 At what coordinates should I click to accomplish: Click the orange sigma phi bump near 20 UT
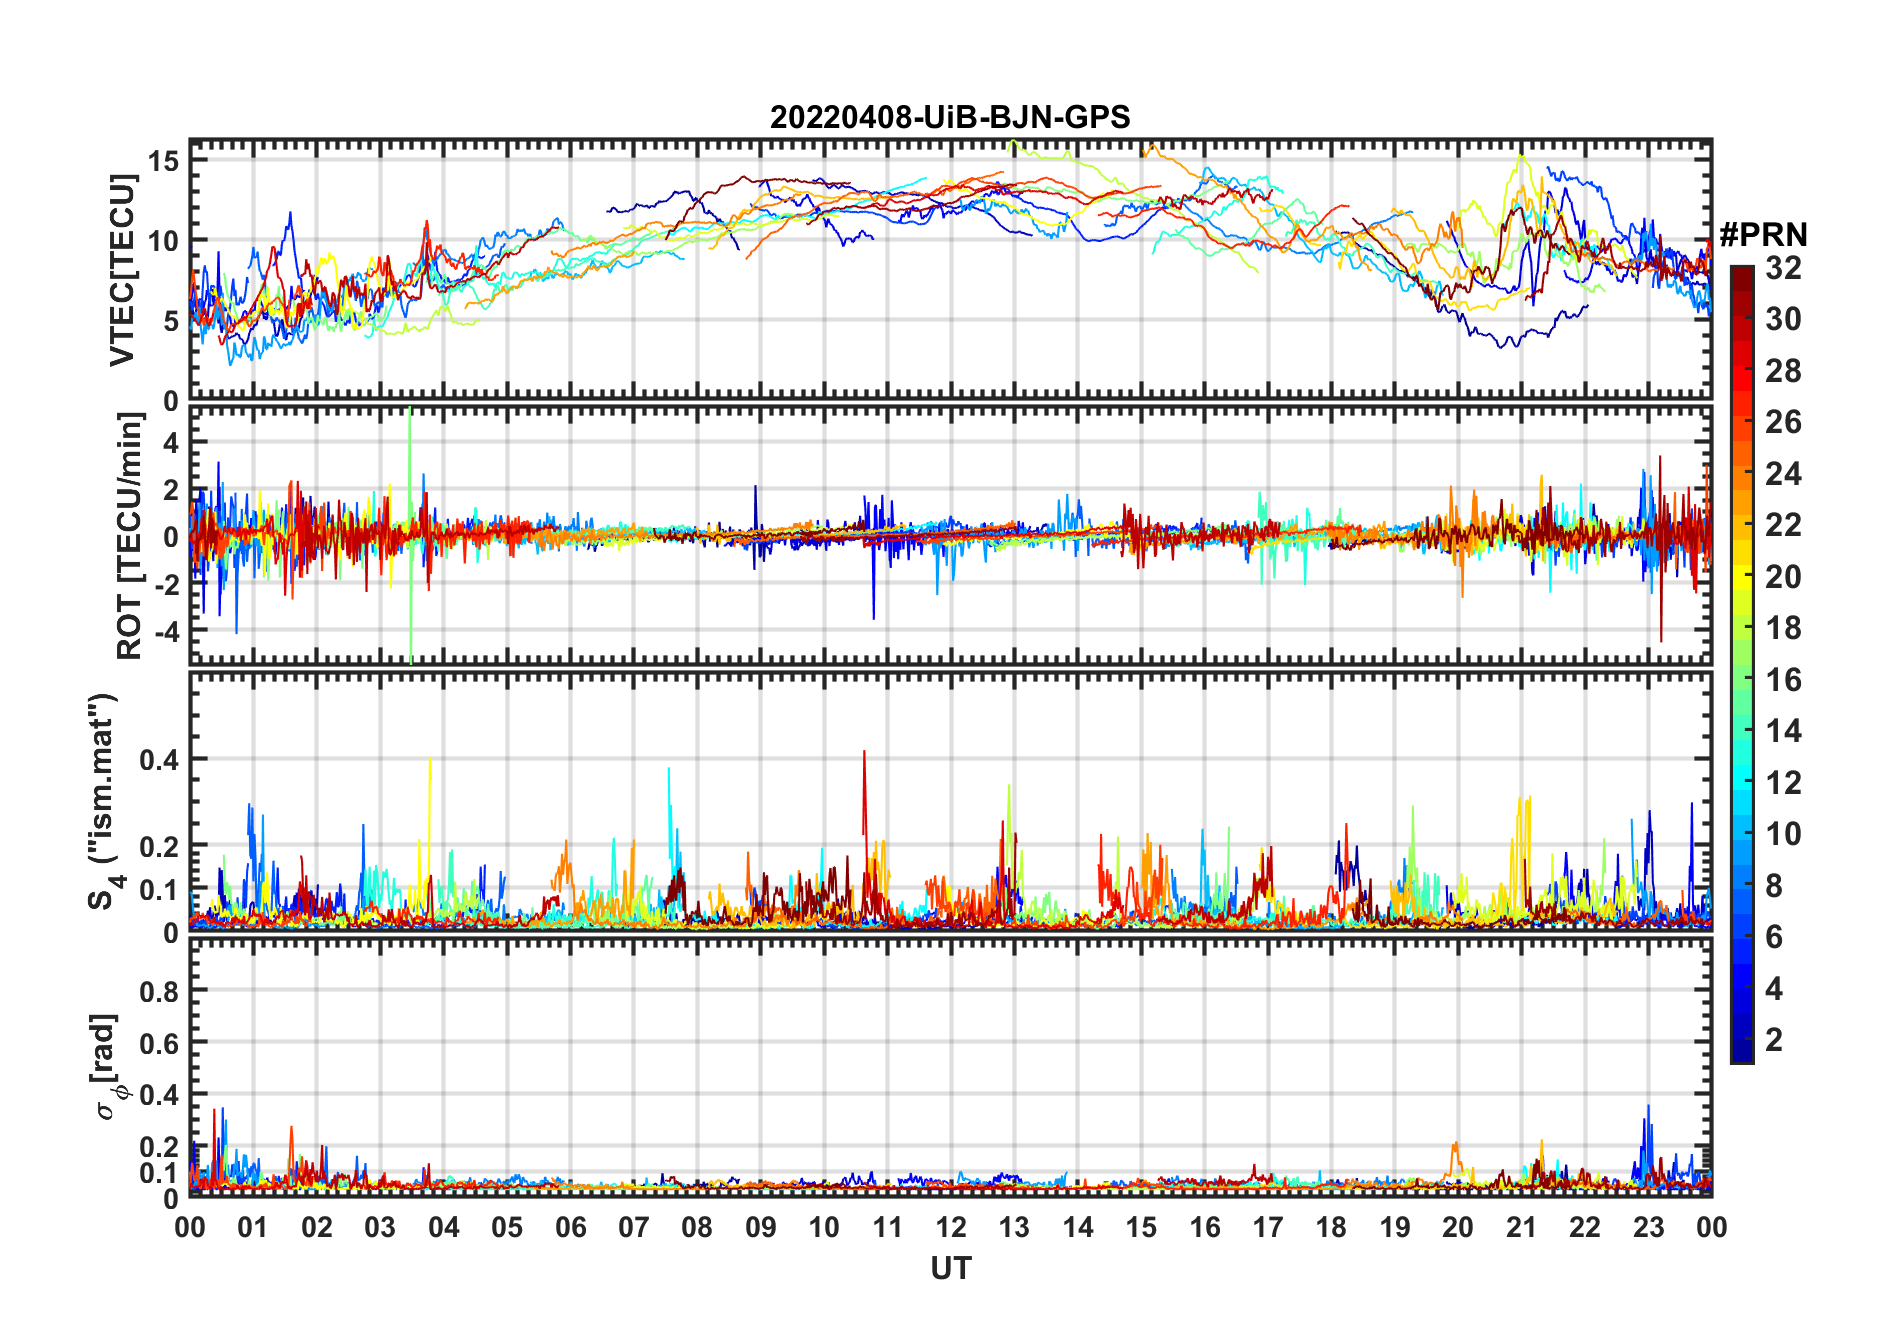coord(1455,1160)
